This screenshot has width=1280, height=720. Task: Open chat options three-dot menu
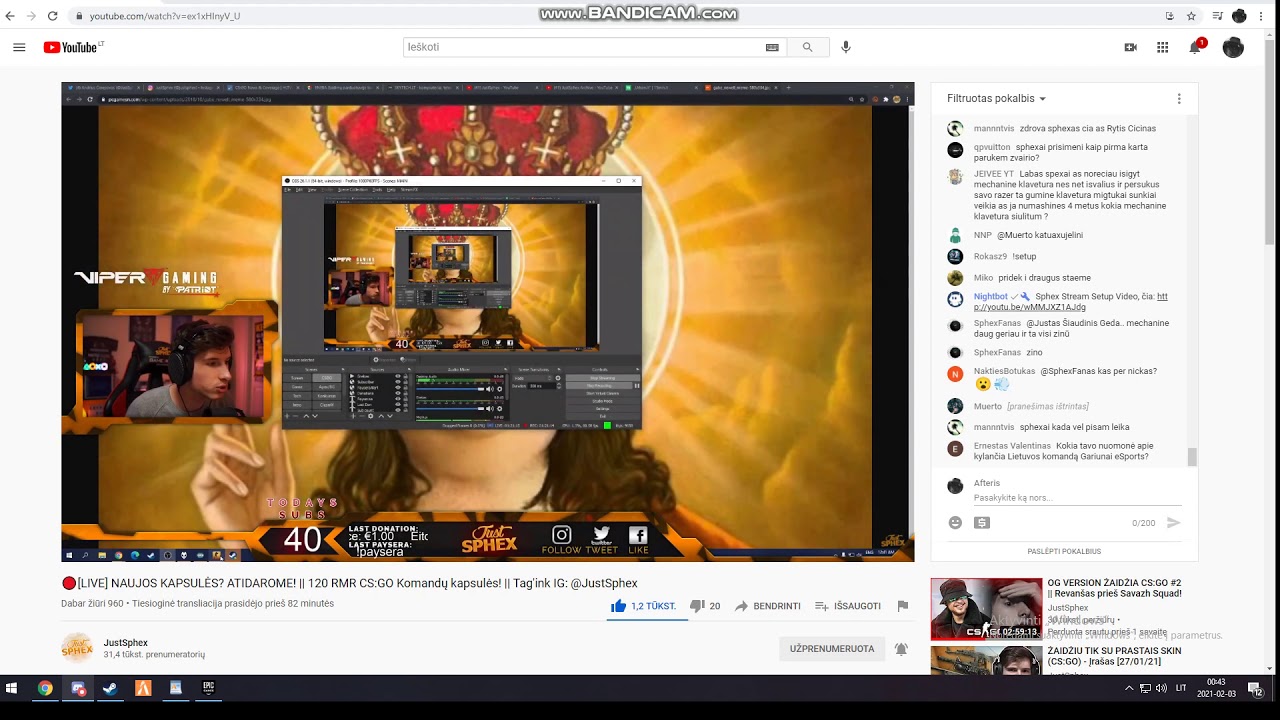pyautogui.click(x=1179, y=99)
